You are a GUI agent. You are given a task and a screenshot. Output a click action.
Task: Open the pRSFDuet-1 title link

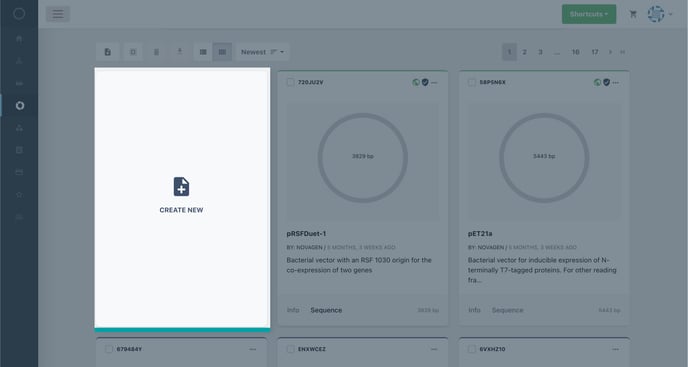coord(306,234)
